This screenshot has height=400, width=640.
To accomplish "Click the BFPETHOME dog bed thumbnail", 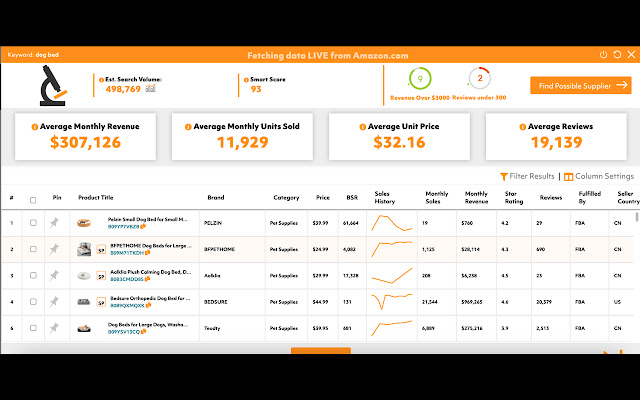I will (x=84, y=249).
